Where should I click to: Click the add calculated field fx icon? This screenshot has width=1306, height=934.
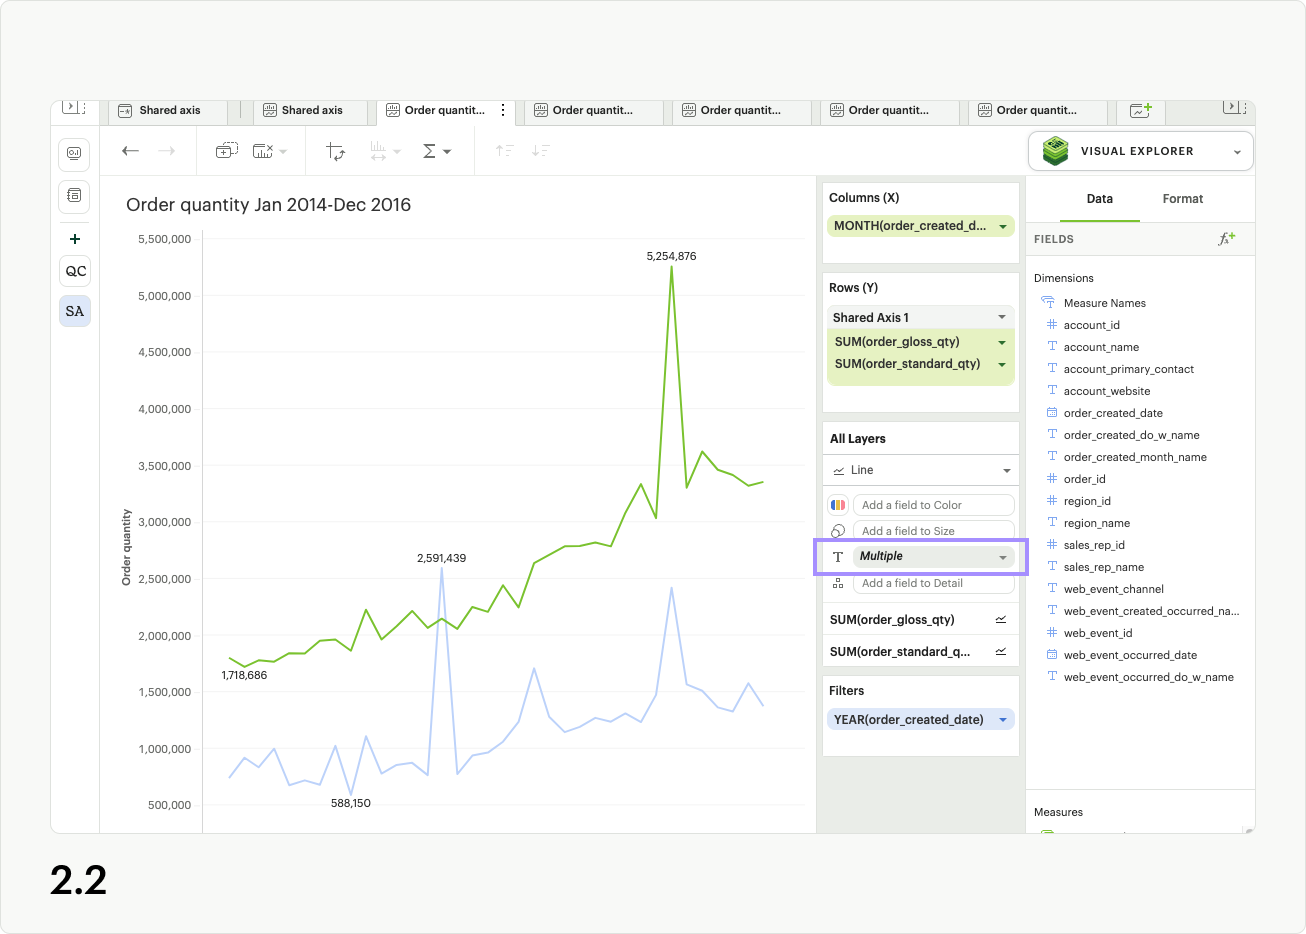[1226, 239]
